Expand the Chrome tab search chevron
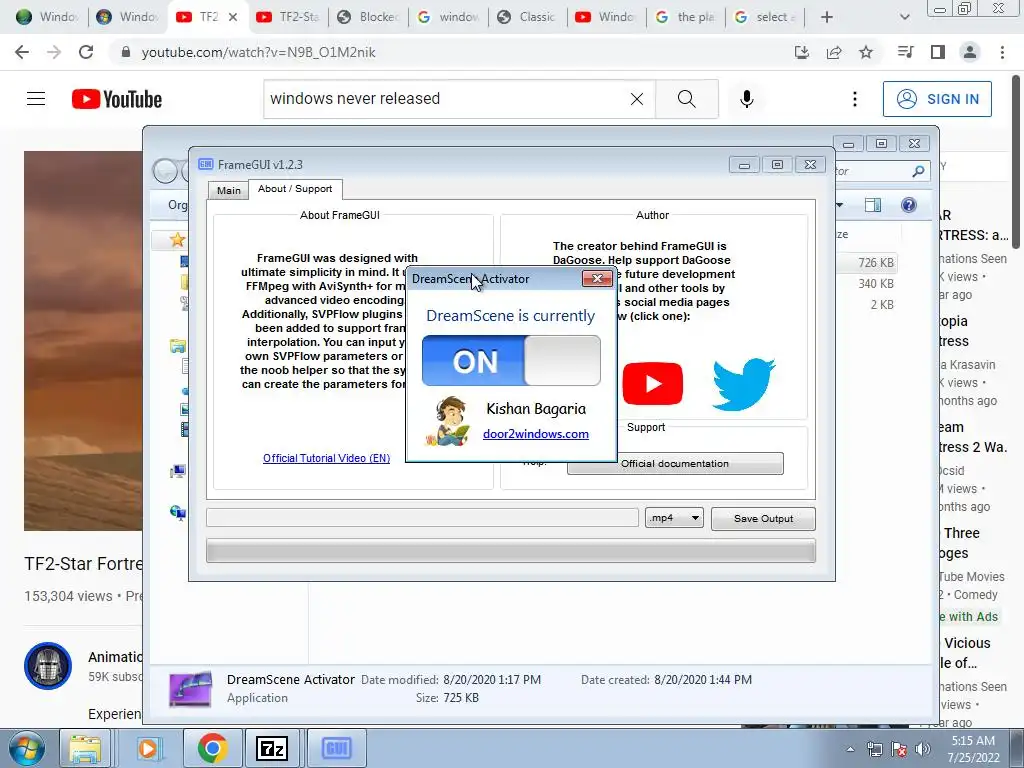1024x768 pixels. tap(904, 17)
